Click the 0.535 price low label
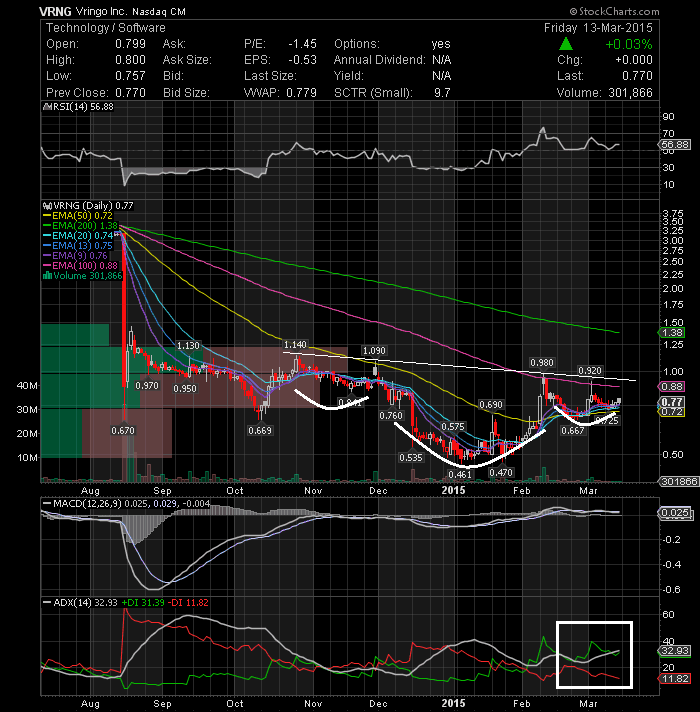The image size is (700, 712). (411, 457)
